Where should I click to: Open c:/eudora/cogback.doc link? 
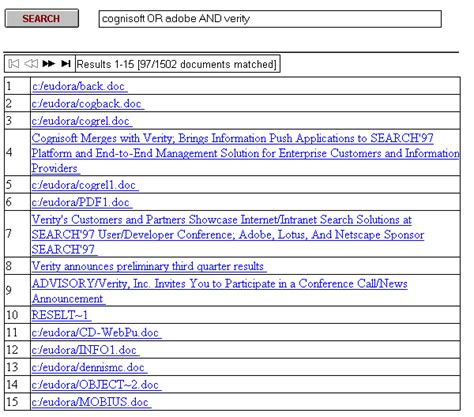pos(88,104)
